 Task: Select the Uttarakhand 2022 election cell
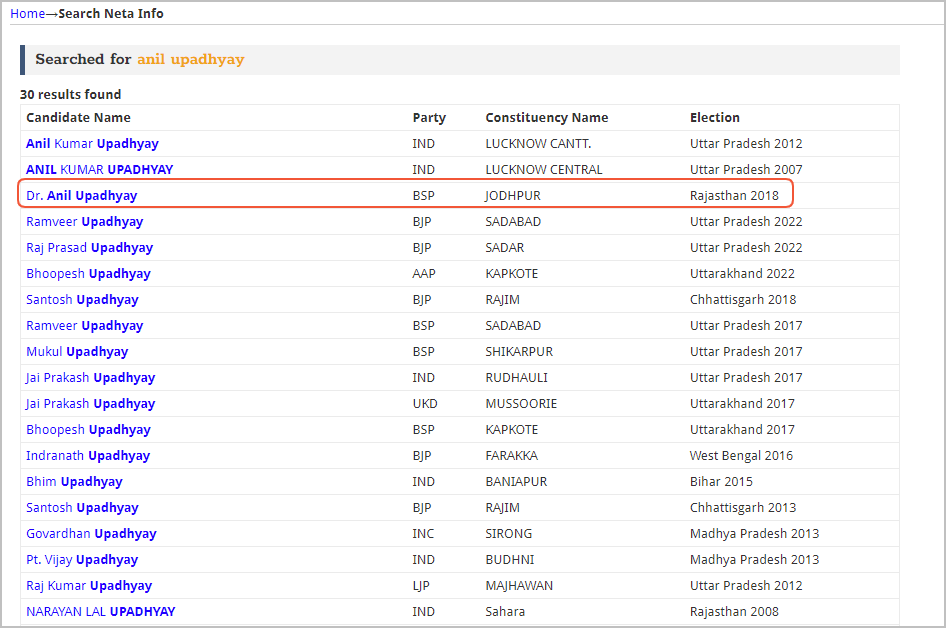pyautogui.click(x=742, y=273)
